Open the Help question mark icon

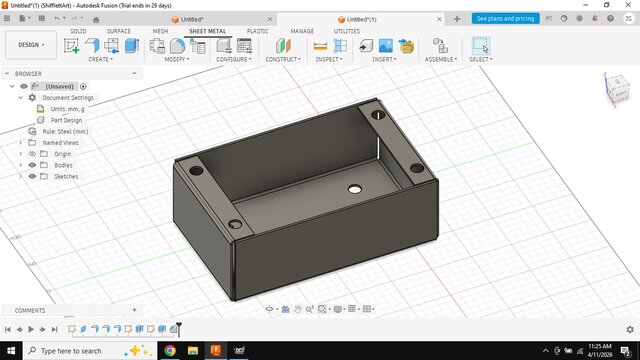tap(610, 19)
